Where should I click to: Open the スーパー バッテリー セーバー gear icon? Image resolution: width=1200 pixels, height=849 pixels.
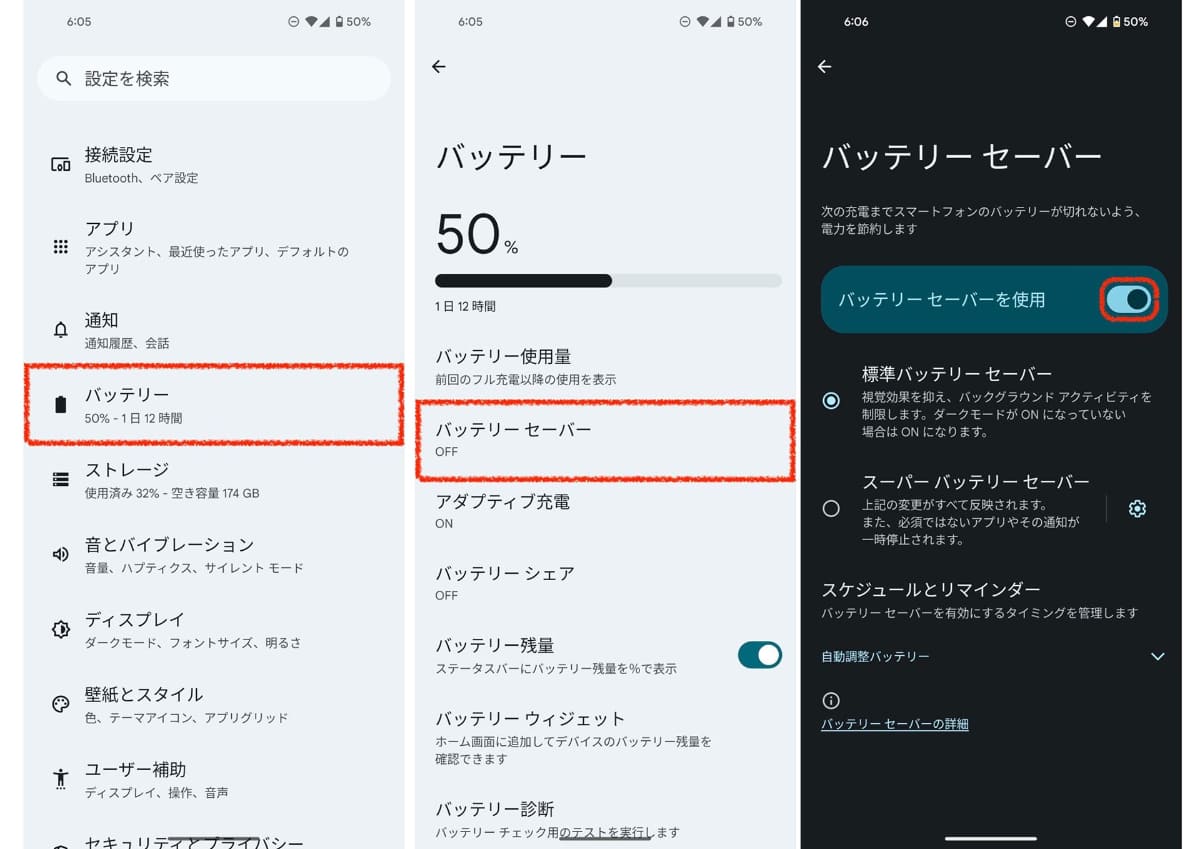click(1137, 508)
